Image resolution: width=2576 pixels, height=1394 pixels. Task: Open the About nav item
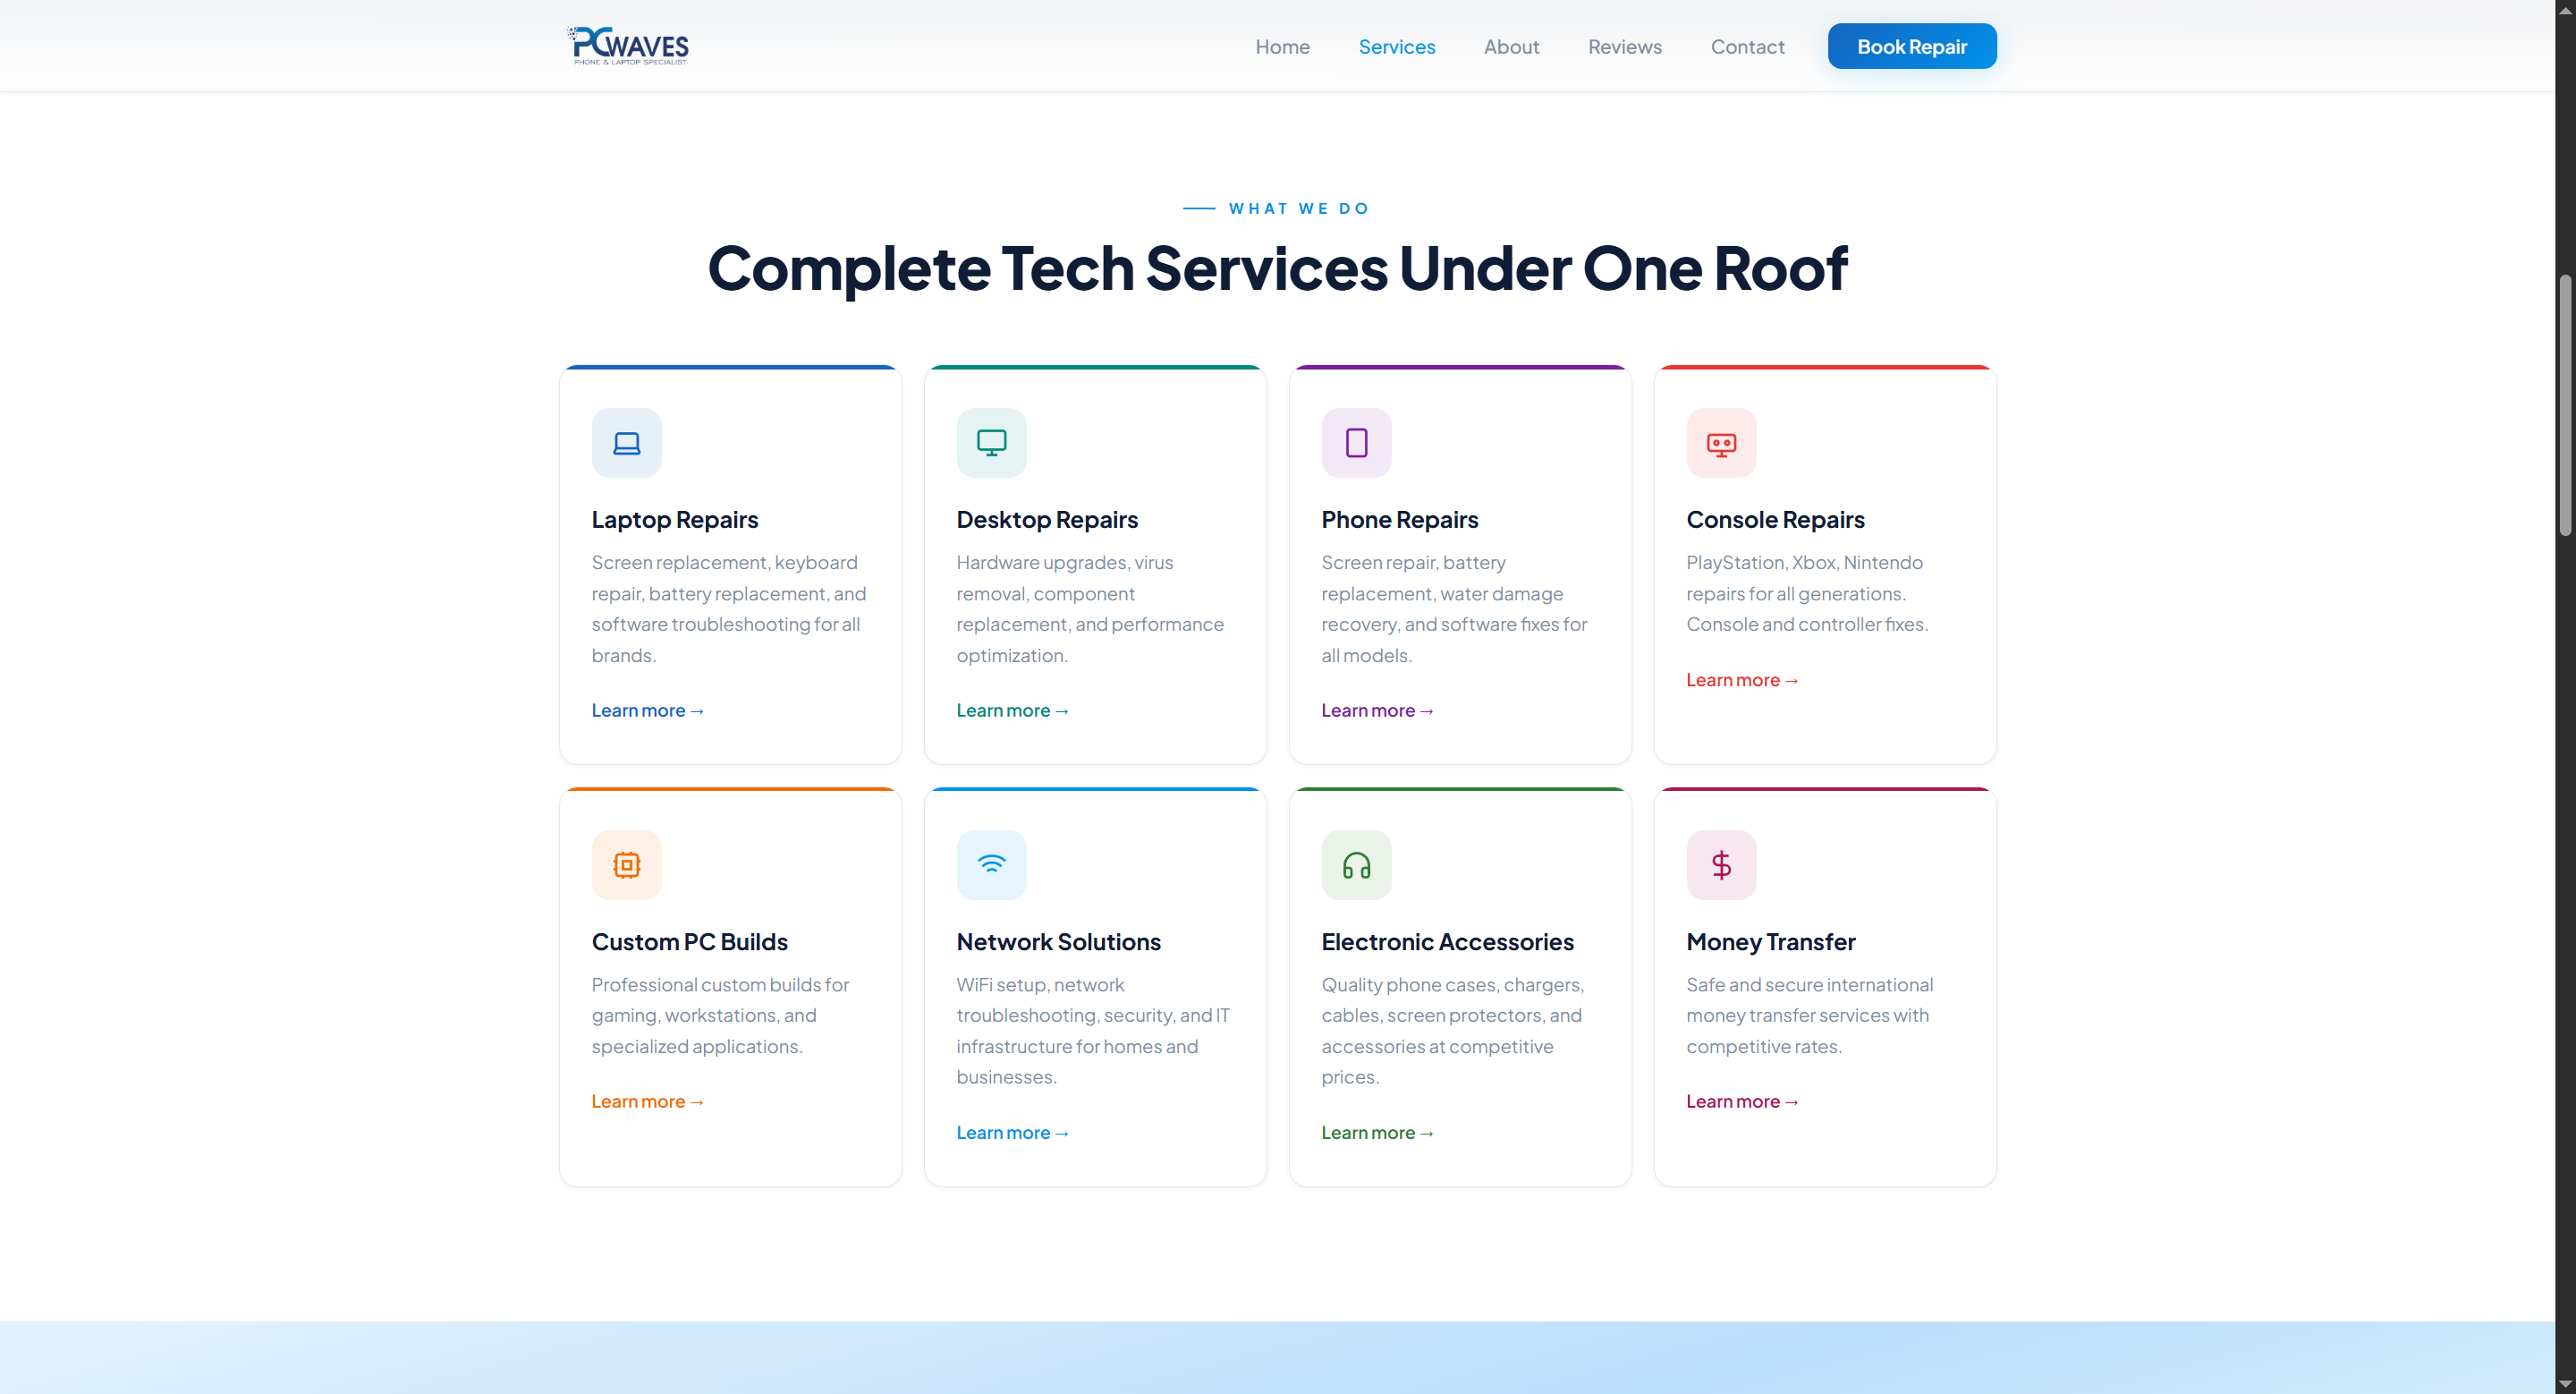coord(1511,46)
